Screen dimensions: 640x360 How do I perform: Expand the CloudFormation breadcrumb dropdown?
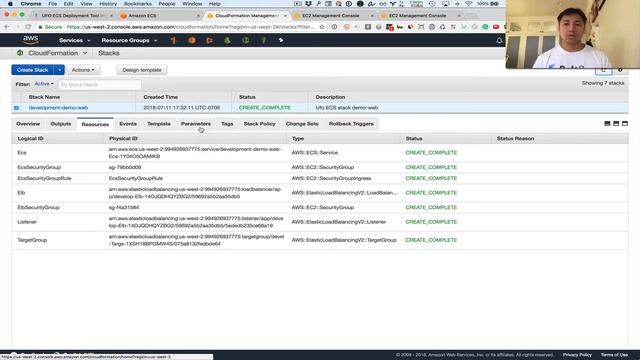[x=85, y=53]
